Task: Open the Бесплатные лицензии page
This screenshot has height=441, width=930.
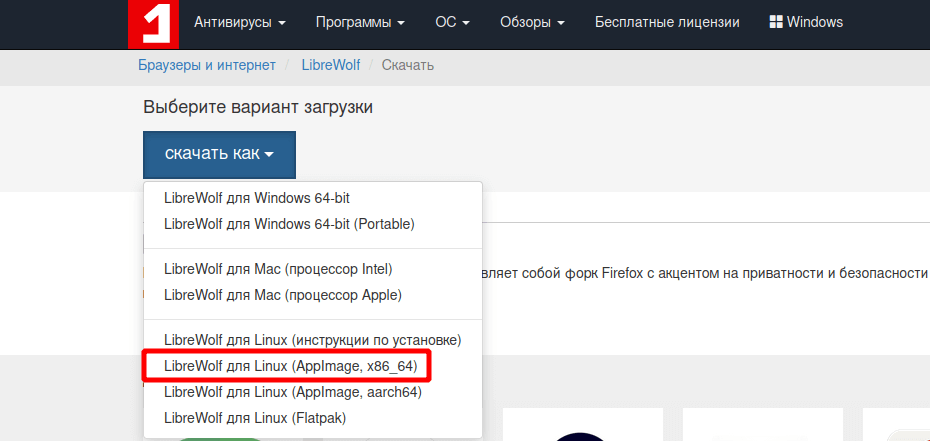Action: [x=667, y=22]
